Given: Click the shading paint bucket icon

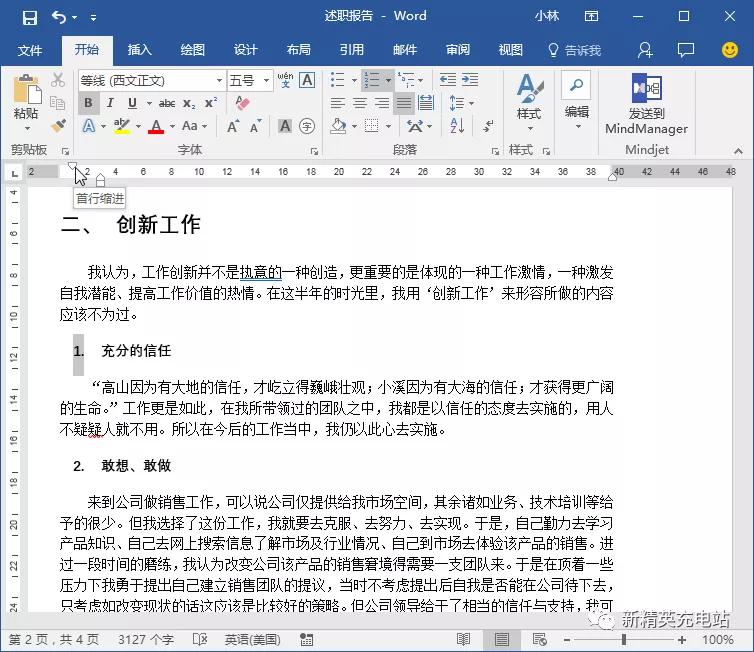Looking at the screenshot, I should [x=339, y=126].
